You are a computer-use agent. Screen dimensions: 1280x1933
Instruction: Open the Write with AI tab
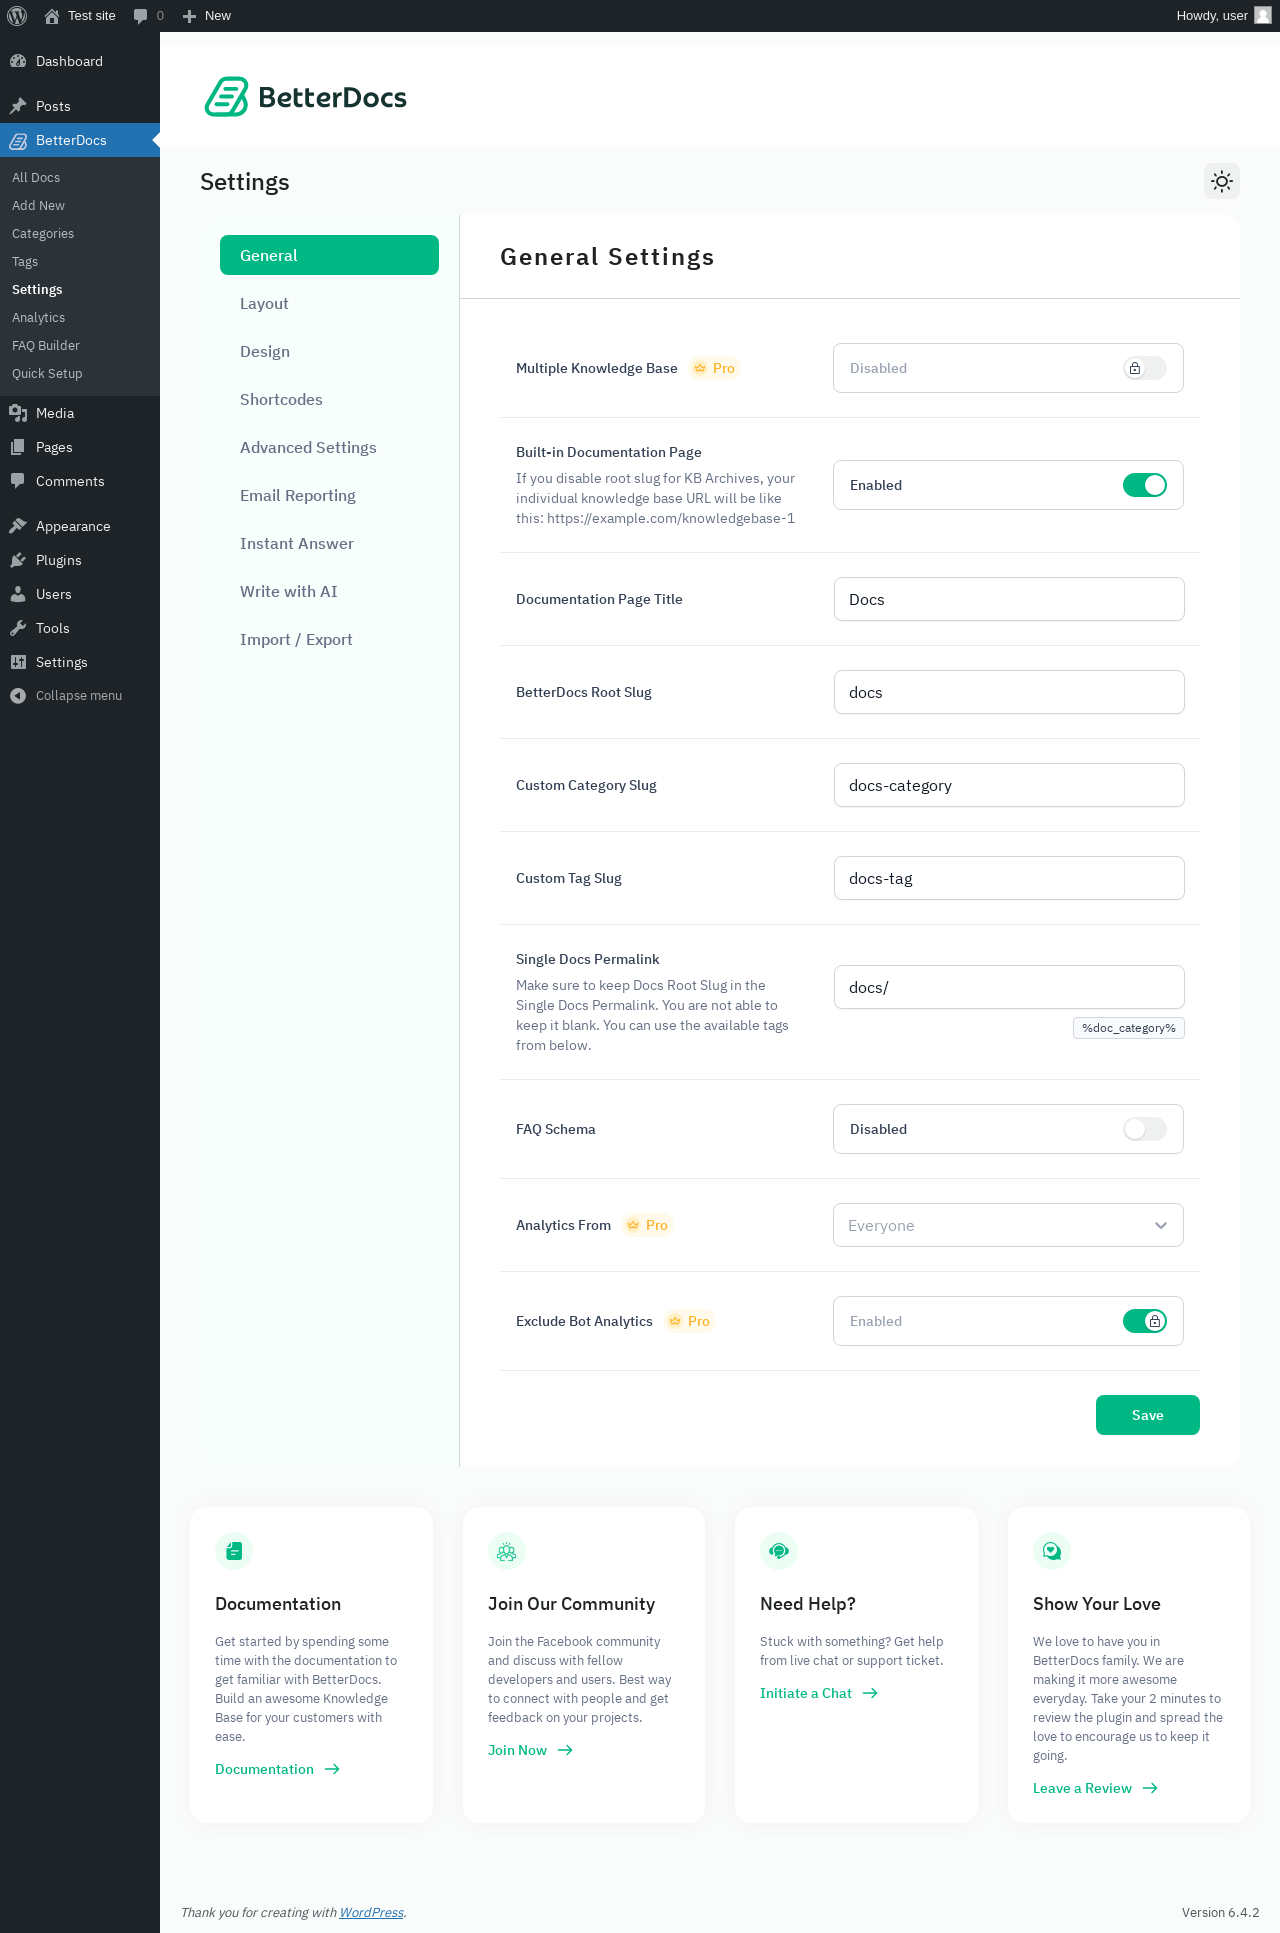329,591
